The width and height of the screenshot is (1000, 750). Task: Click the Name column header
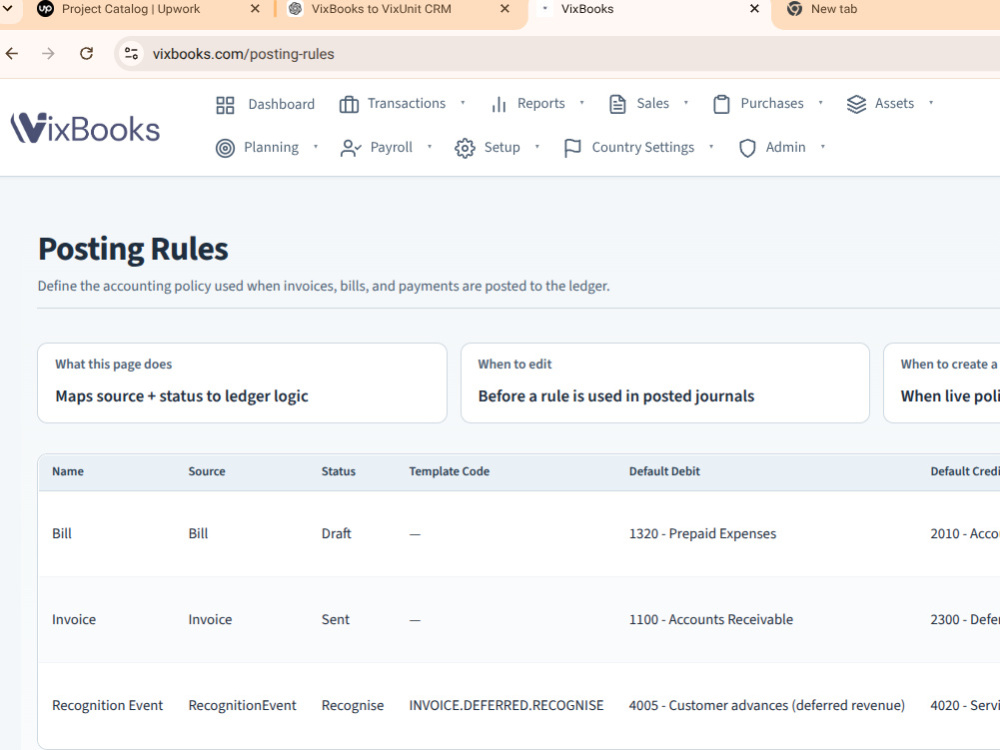[68, 471]
